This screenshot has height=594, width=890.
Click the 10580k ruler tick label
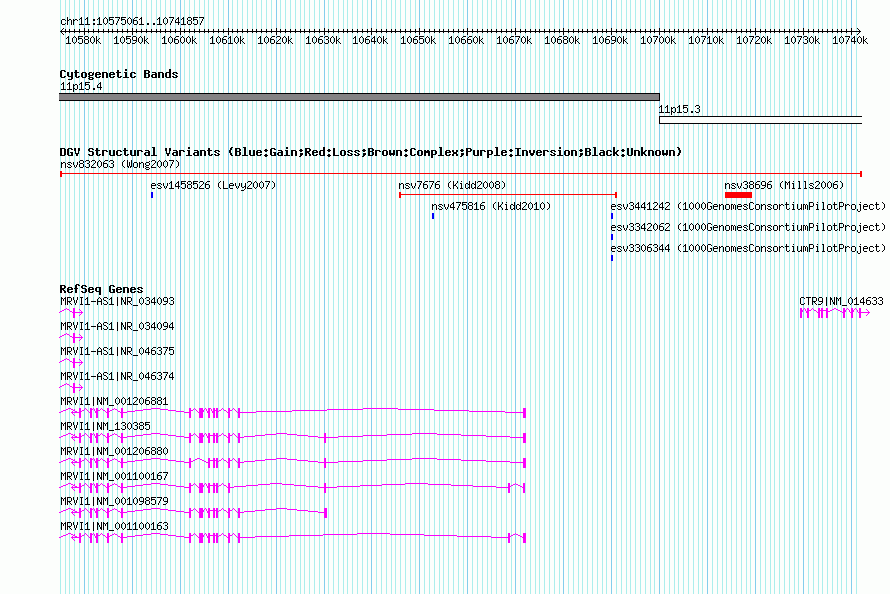83,40
